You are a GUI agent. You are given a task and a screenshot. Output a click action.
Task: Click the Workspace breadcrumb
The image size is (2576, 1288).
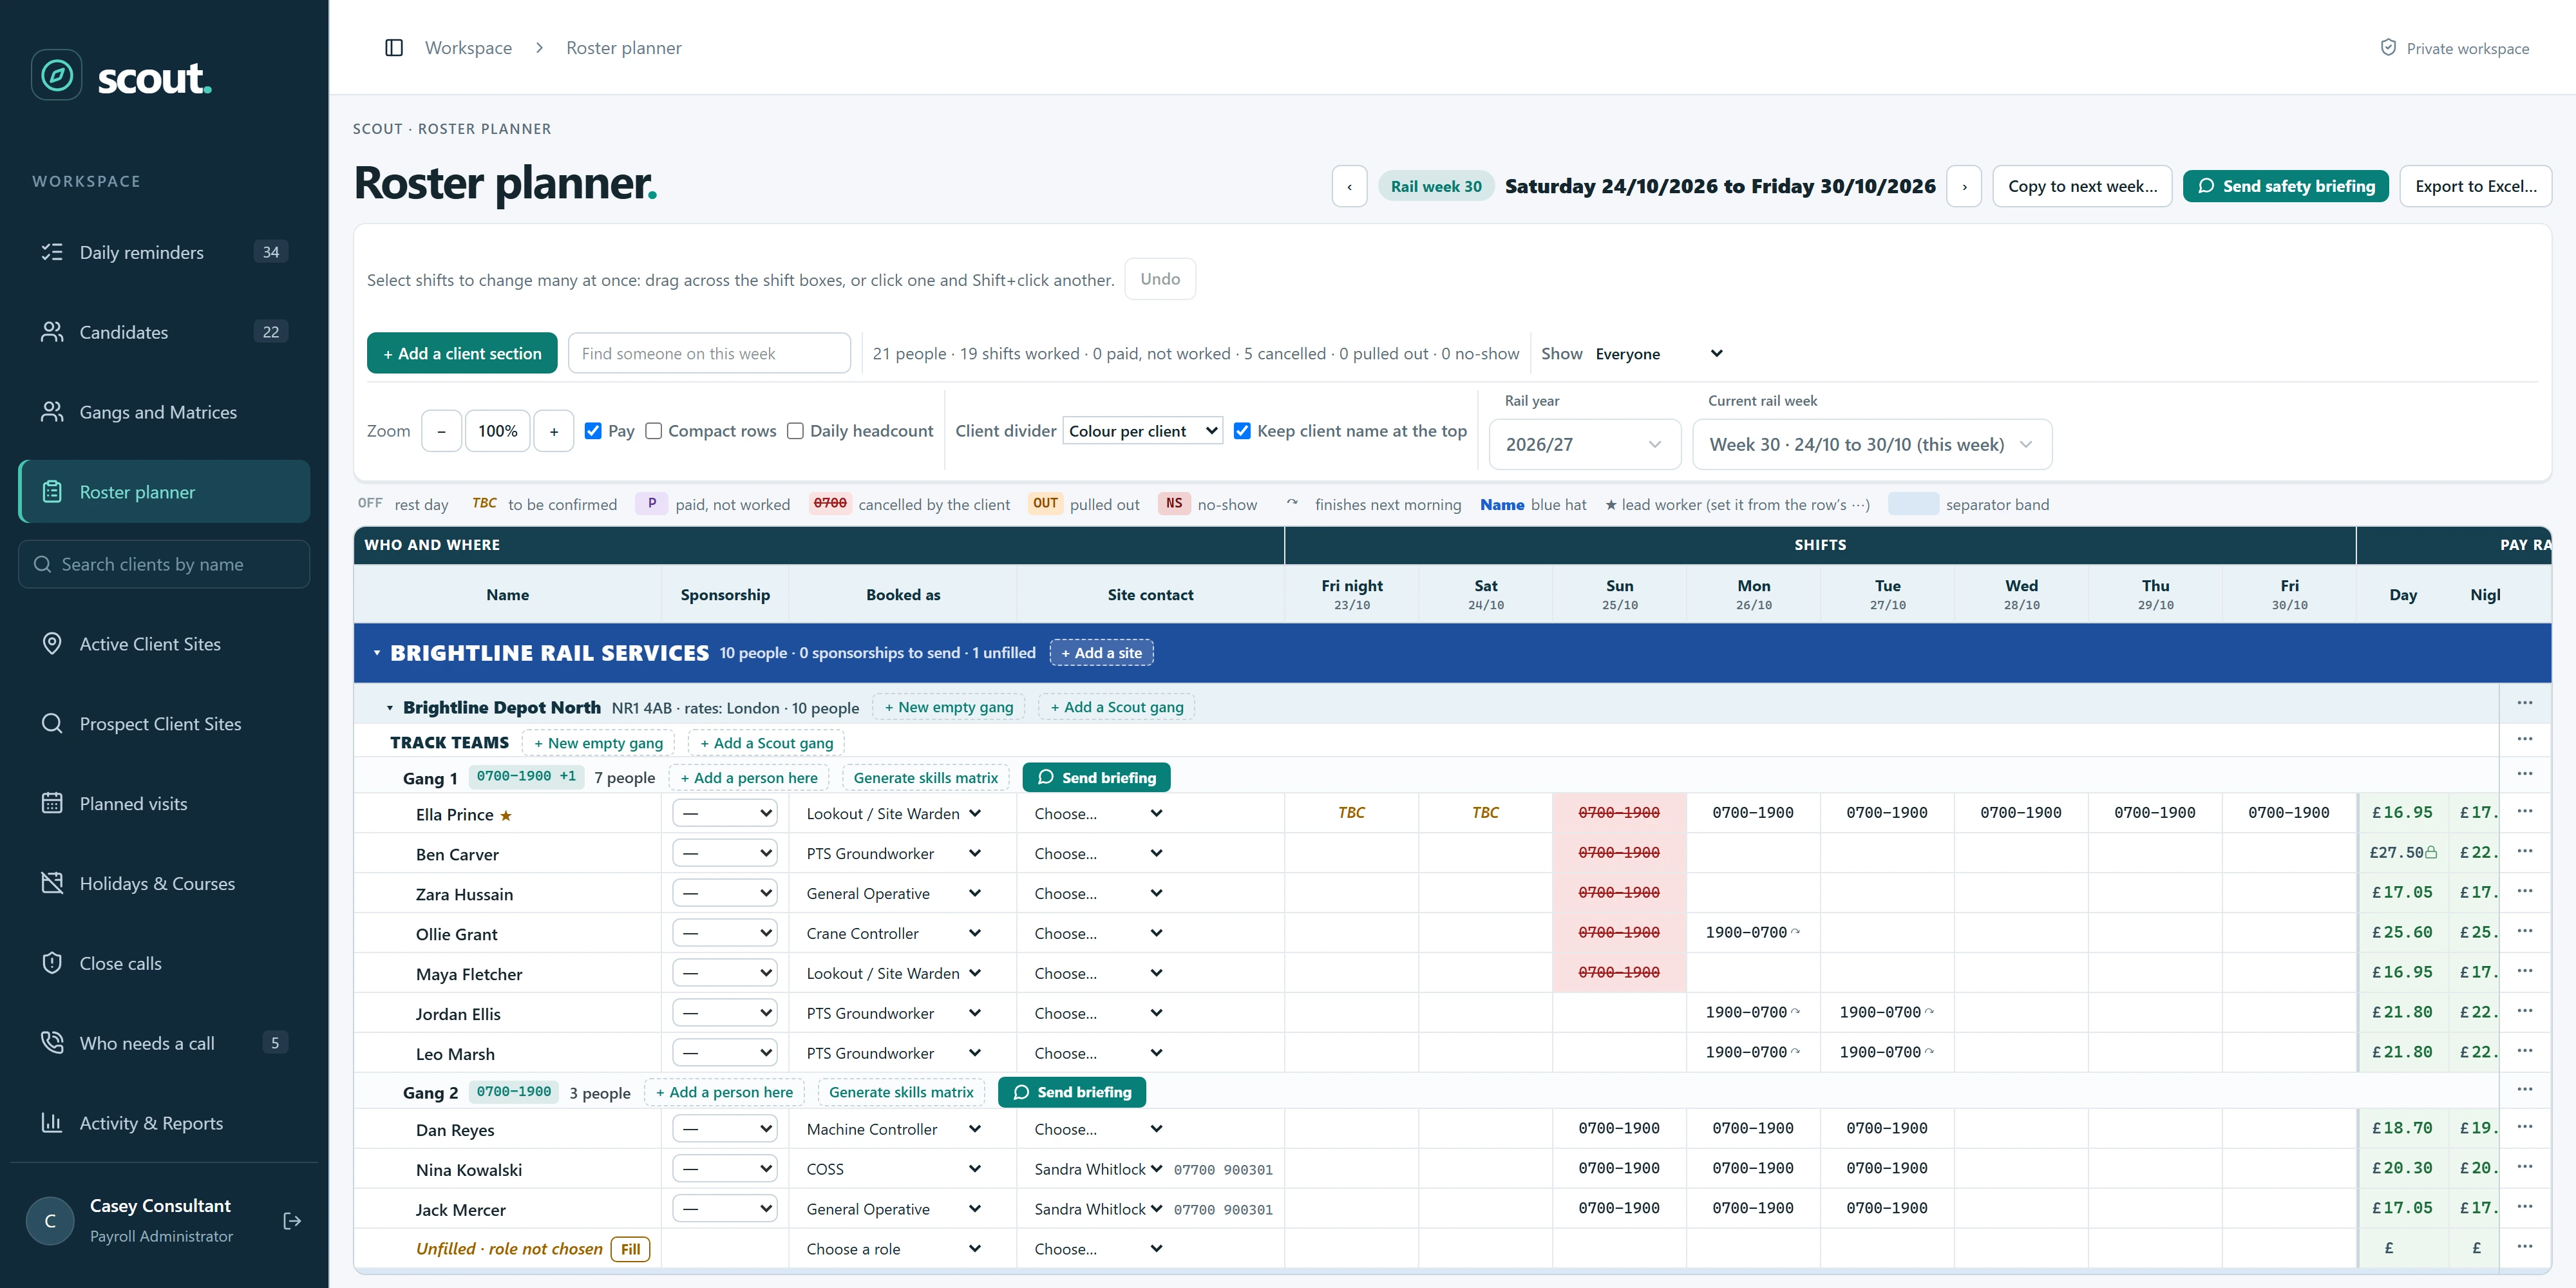pyautogui.click(x=468, y=48)
